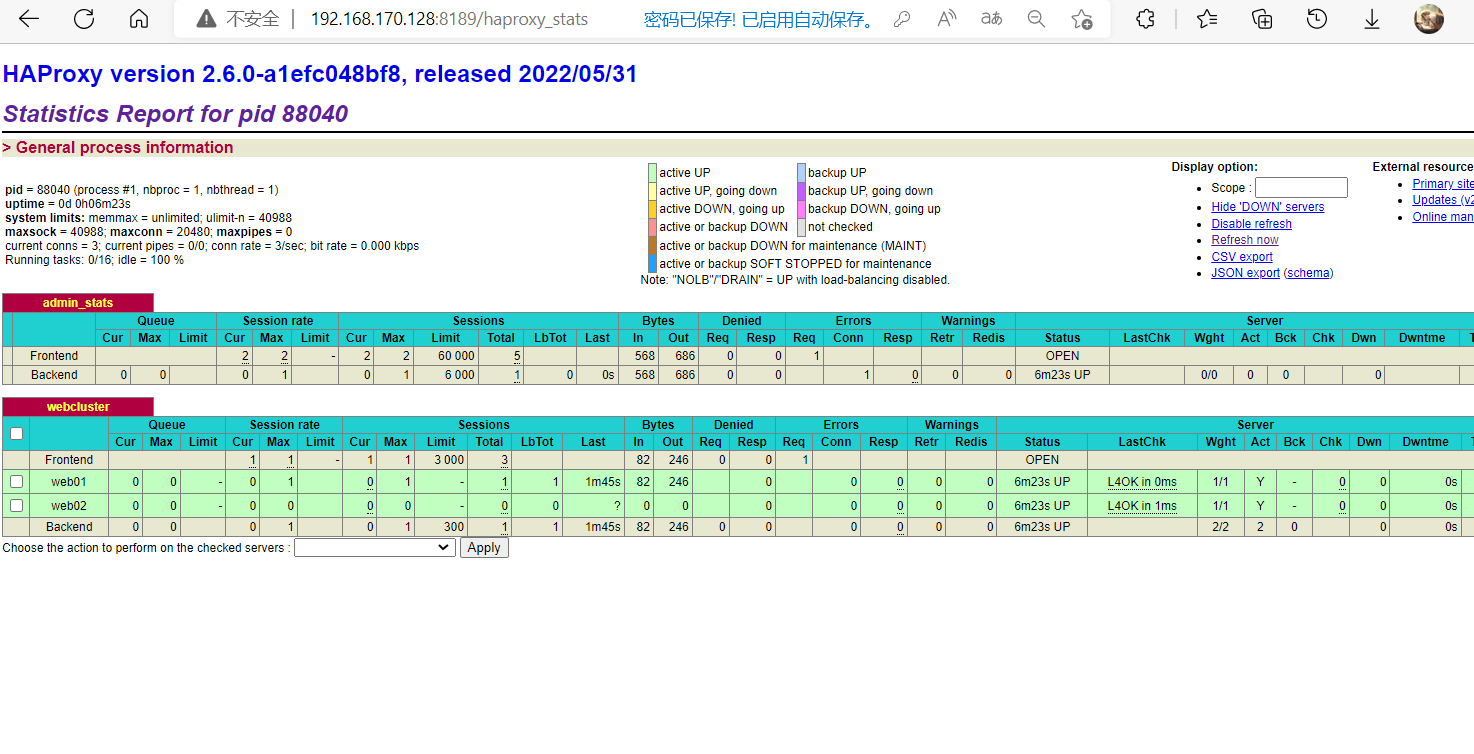Click the '0/0' admin_stats weight cell
Image resolution: width=1474 pixels, height=754 pixels.
pos(1208,375)
